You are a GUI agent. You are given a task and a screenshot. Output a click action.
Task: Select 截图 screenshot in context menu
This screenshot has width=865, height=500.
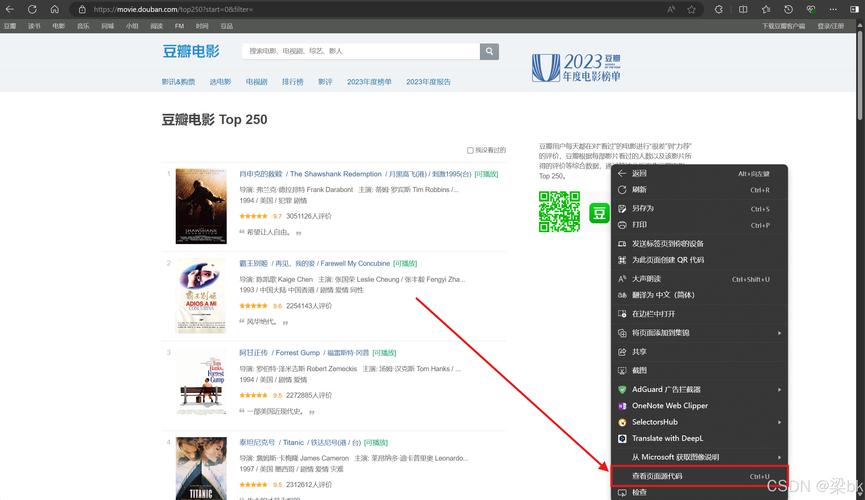coord(699,370)
